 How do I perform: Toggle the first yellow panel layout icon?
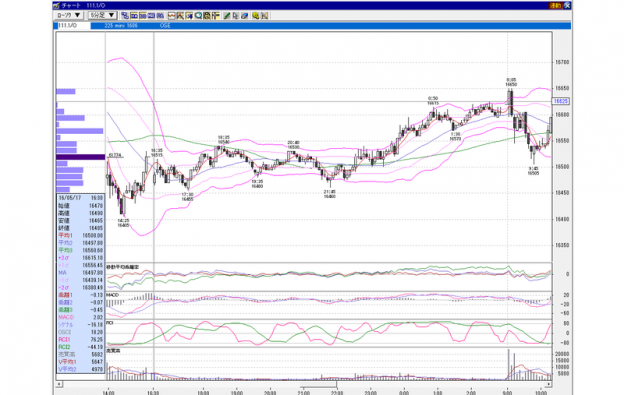click(134, 16)
